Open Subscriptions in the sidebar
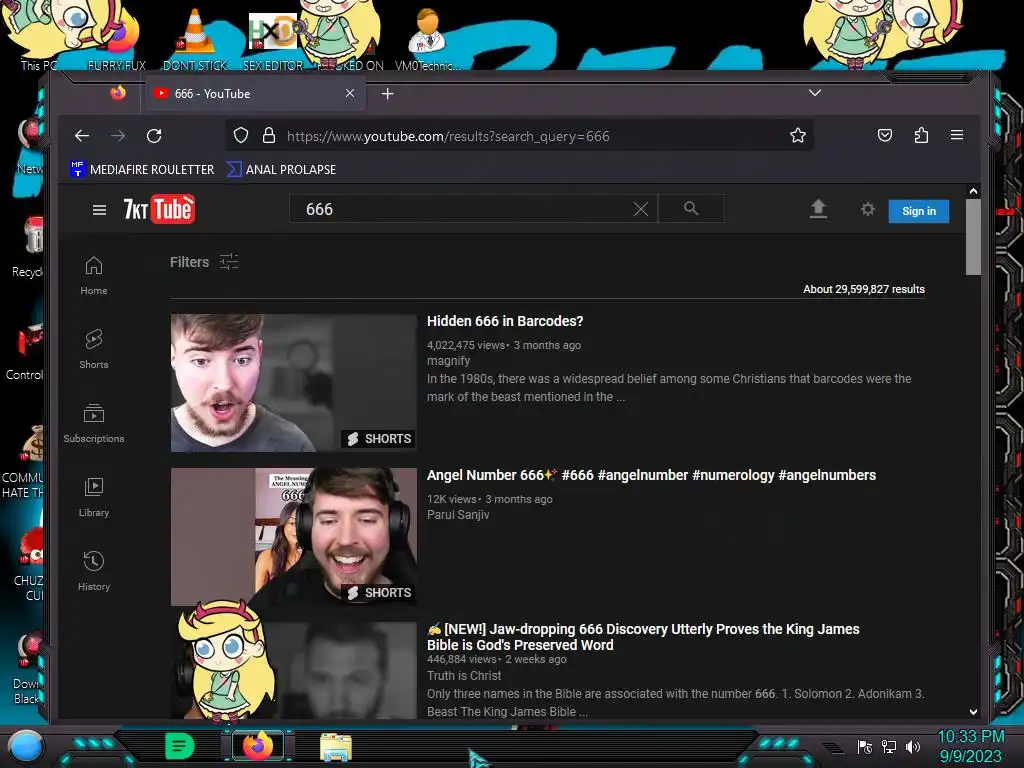The height and width of the screenshot is (768, 1024). (94, 423)
